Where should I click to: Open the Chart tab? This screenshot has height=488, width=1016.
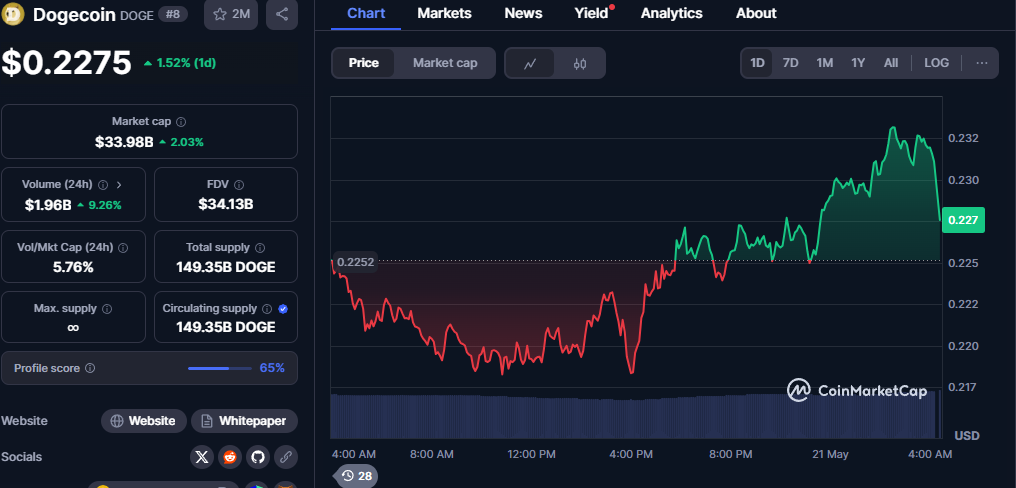pos(366,13)
